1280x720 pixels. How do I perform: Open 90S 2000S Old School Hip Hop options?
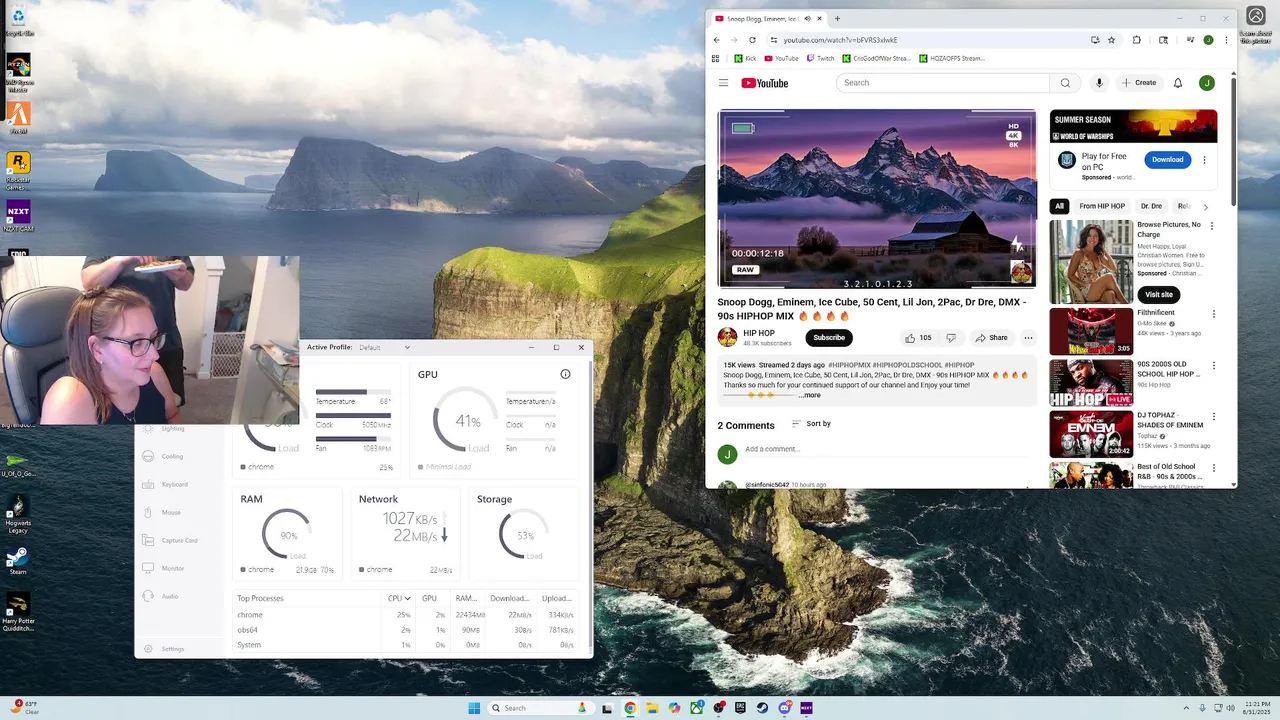click(x=1213, y=366)
